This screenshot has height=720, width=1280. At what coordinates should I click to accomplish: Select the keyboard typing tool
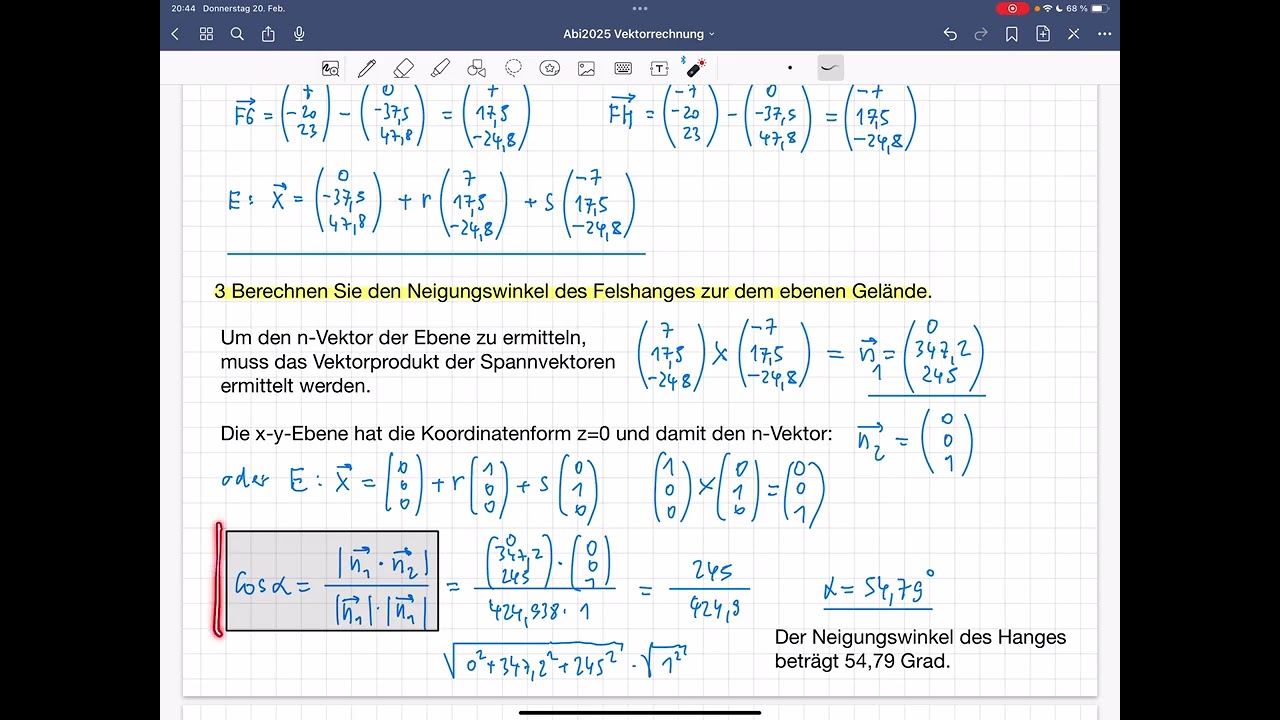tap(623, 68)
